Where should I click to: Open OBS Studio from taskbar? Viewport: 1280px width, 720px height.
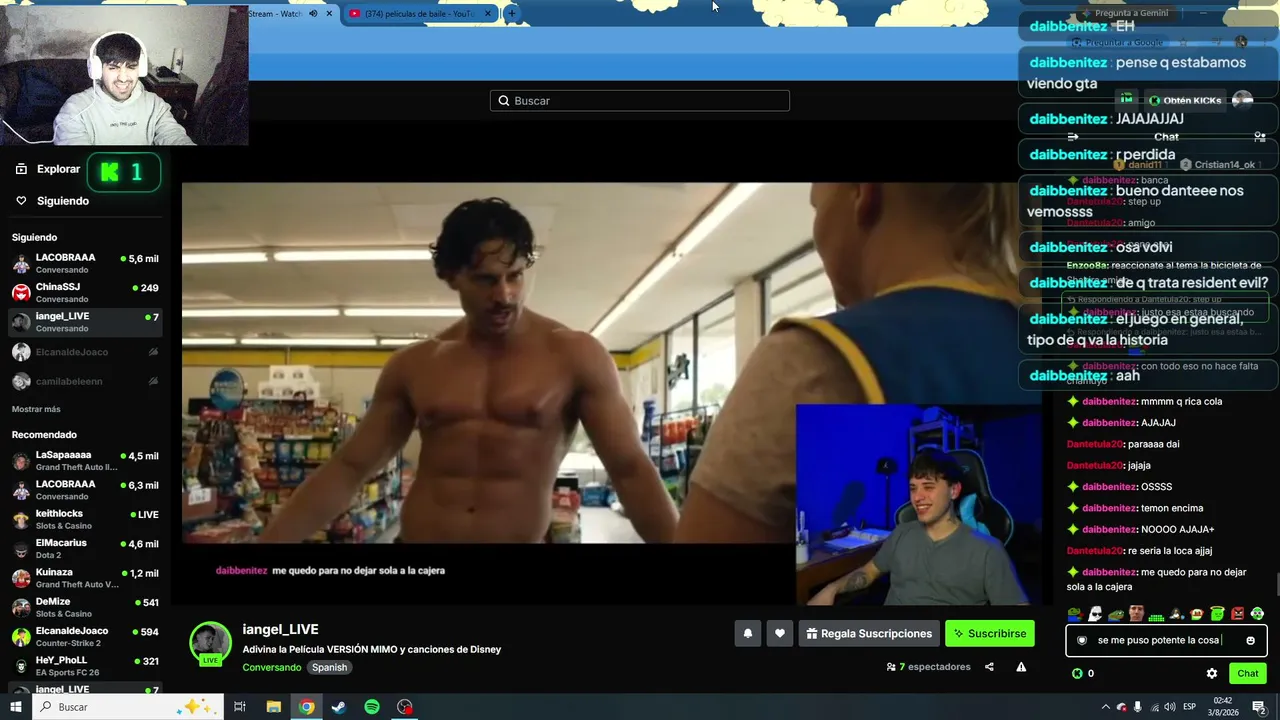pos(405,707)
